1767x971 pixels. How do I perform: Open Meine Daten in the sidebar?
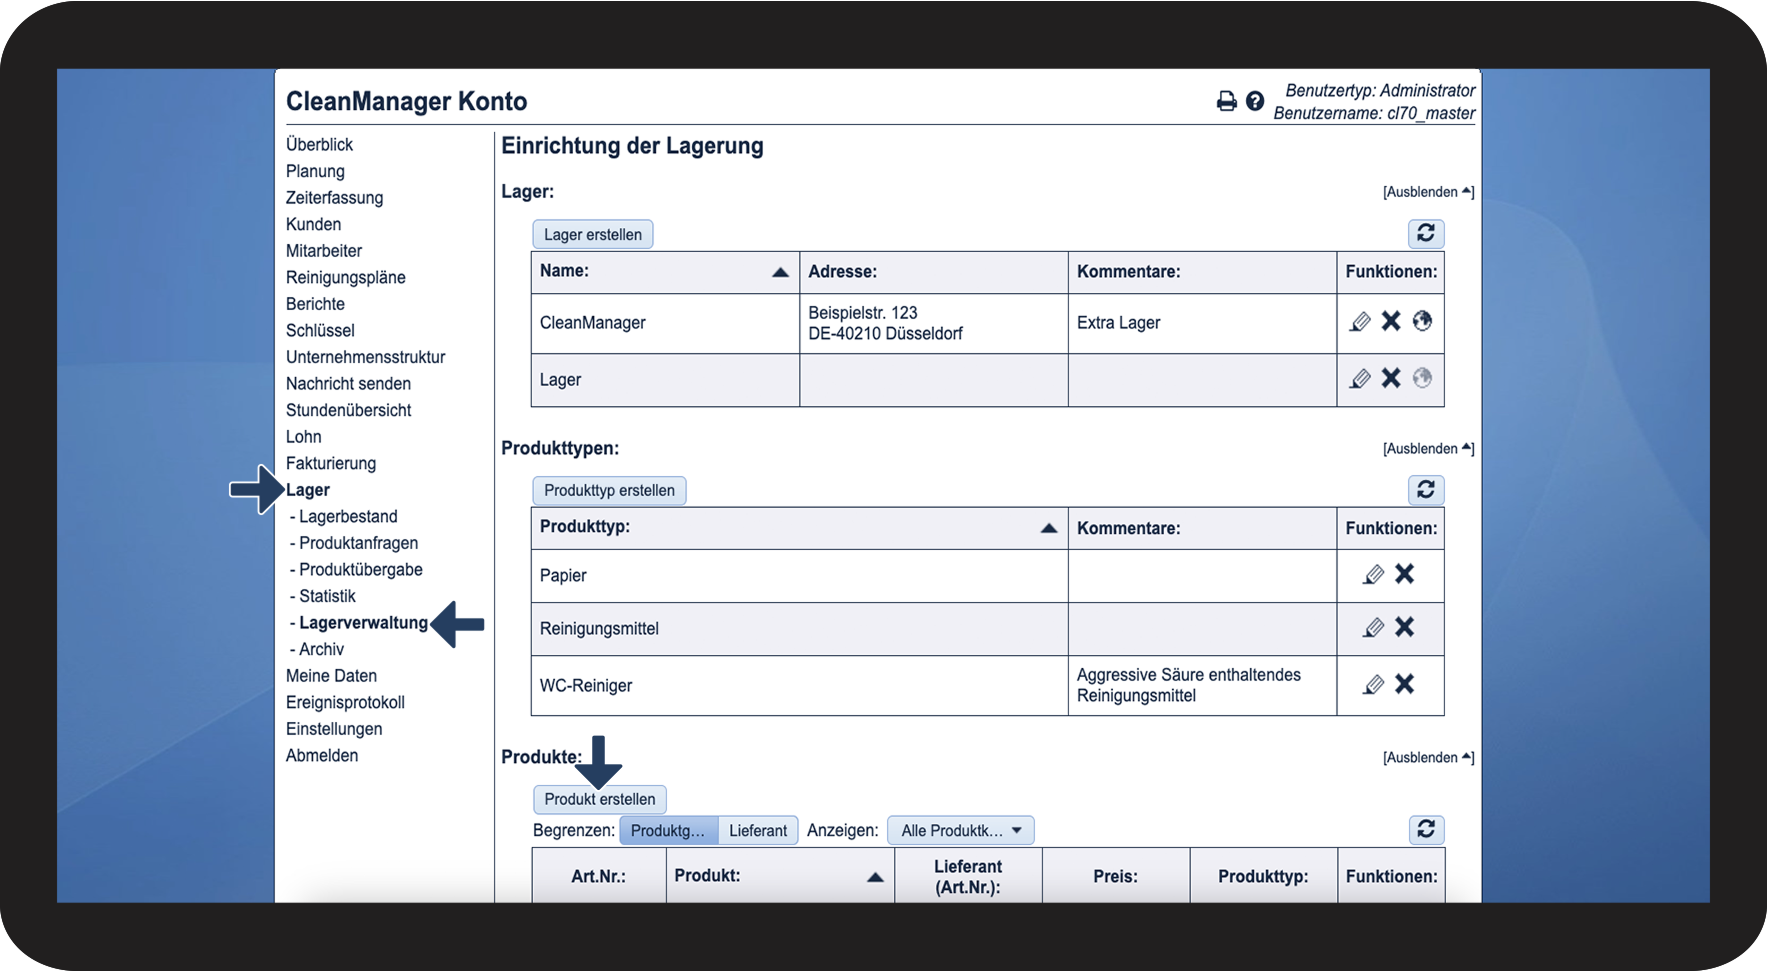tap(331, 675)
